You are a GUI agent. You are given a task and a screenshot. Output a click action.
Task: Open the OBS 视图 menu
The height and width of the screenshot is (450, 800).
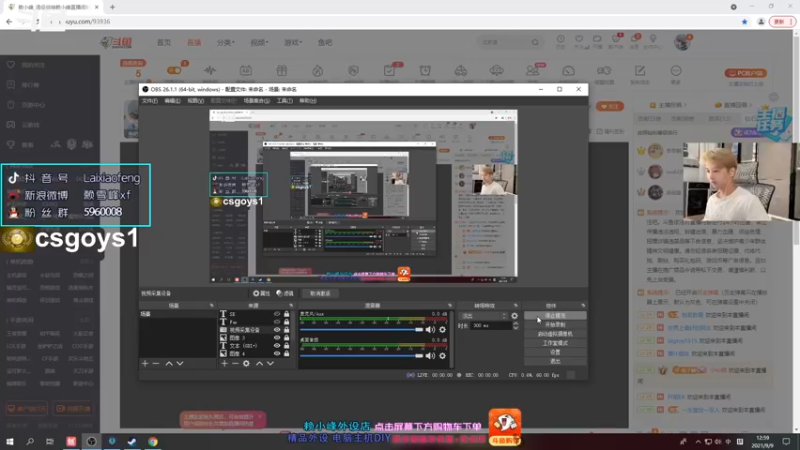click(x=195, y=101)
